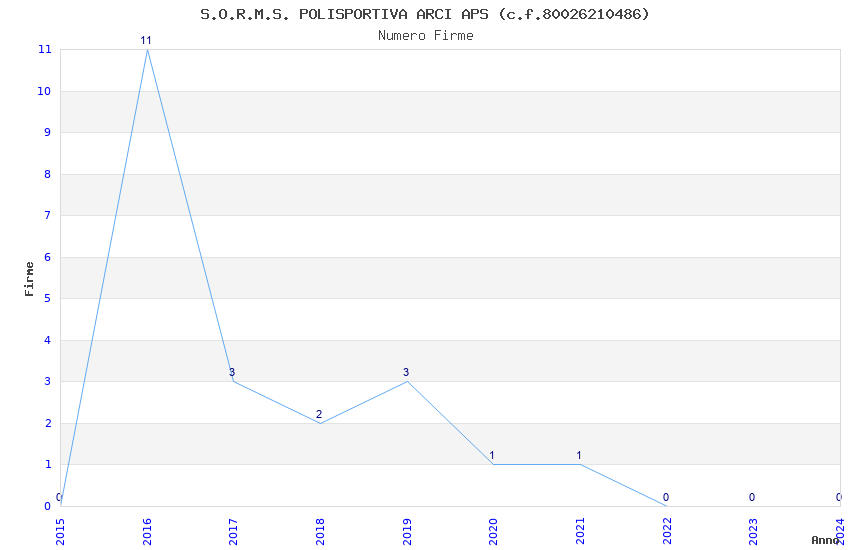Click the x-axis year 2020

(493, 532)
